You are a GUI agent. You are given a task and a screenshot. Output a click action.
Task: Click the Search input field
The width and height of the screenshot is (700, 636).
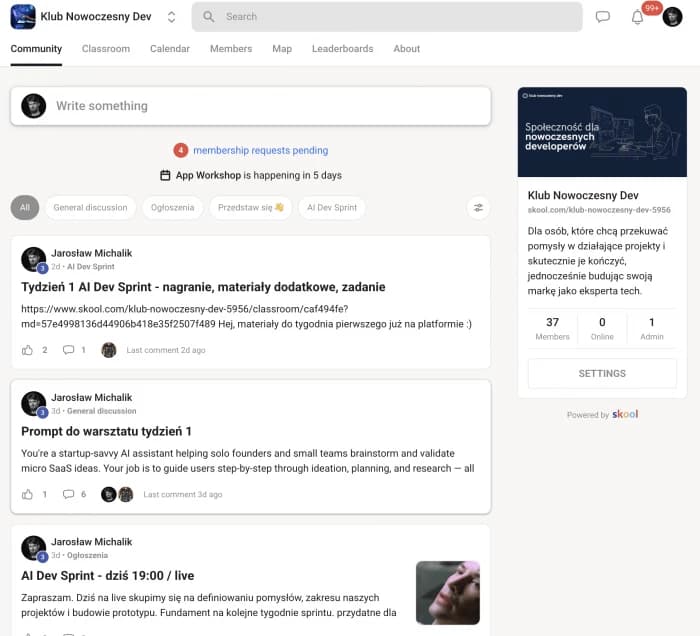click(x=387, y=17)
